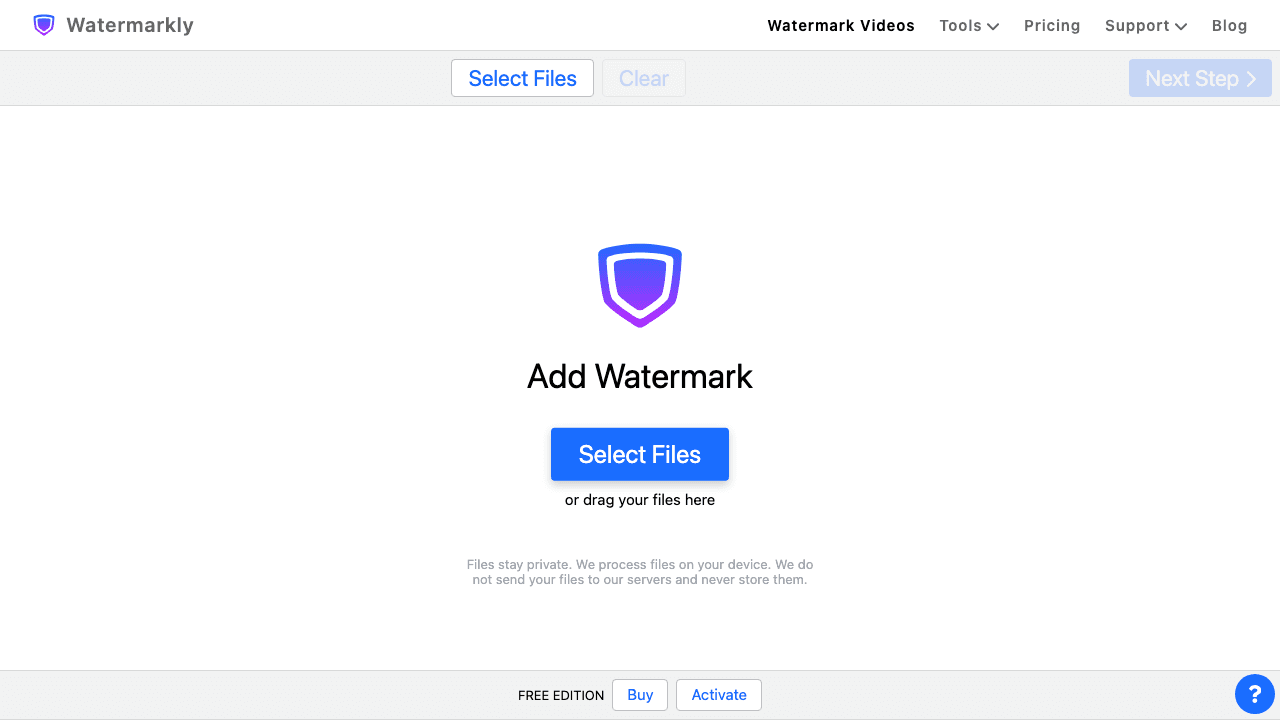Click the blue Select Files button
Screen dimensions: 1280x720
[640, 454]
